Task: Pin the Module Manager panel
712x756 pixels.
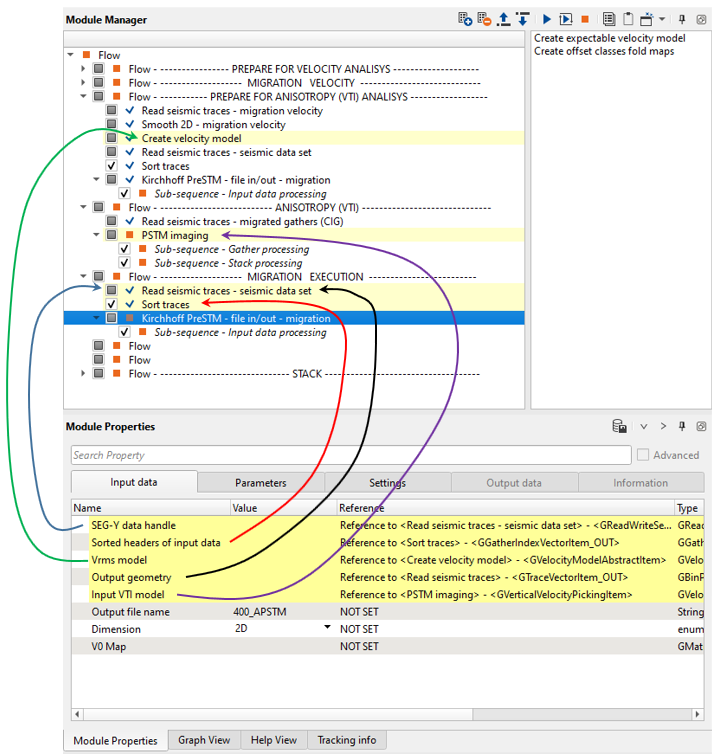Action: (x=682, y=19)
